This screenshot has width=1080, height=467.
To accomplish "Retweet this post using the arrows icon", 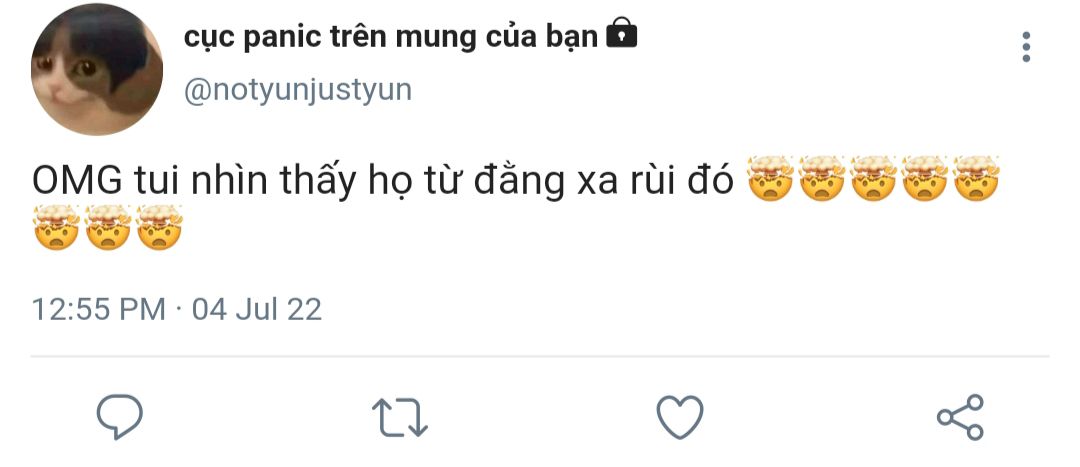I will point(400,418).
